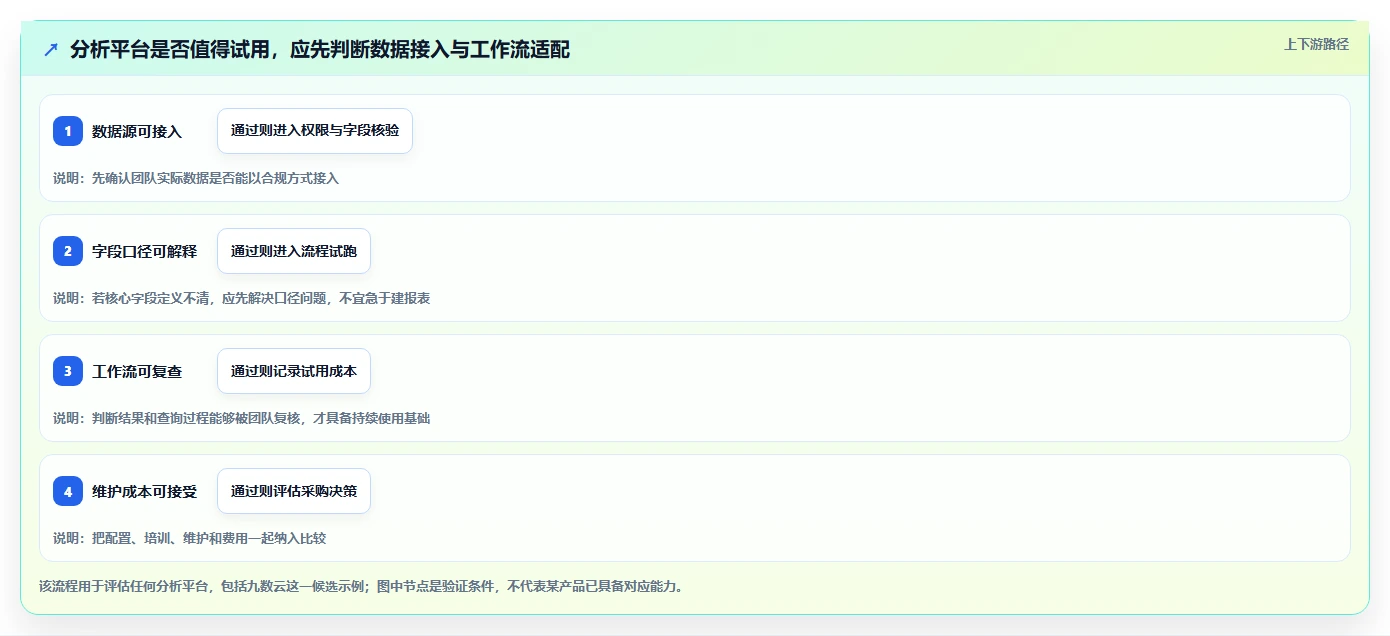
Task: Click the 通过则评估采购决策 button
Action: click(x=294, y=491)
